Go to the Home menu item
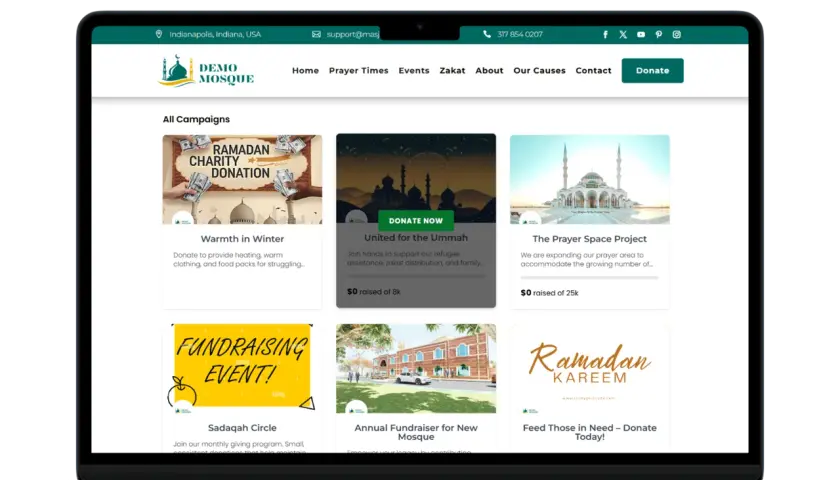This screenshot has width=840, height=480. (x=305, y=71)
